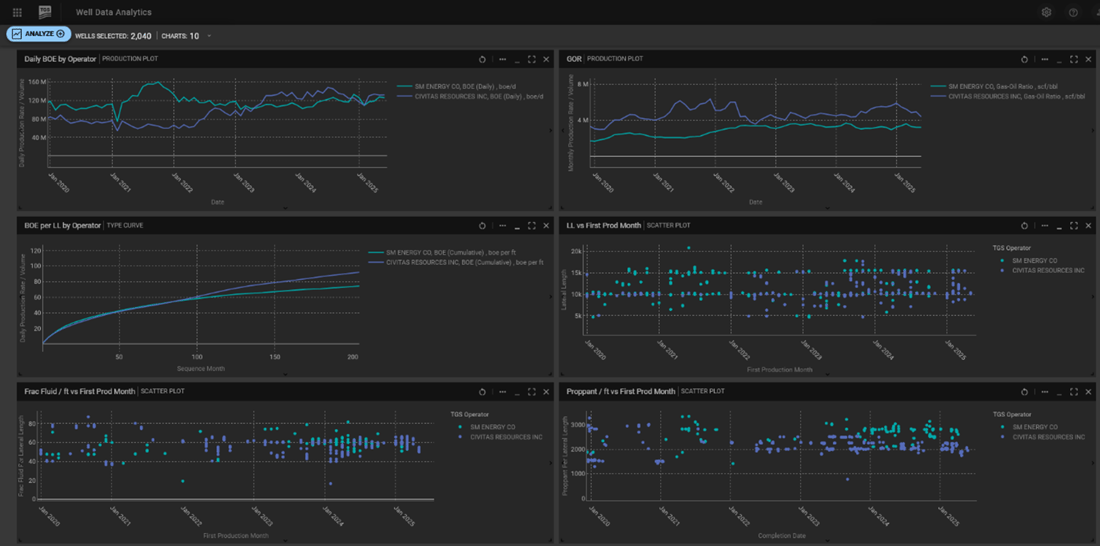Viewport: 1100px width, 546px height.
Task: Open more options menu for GOR chart
Action: [1044, 59]
